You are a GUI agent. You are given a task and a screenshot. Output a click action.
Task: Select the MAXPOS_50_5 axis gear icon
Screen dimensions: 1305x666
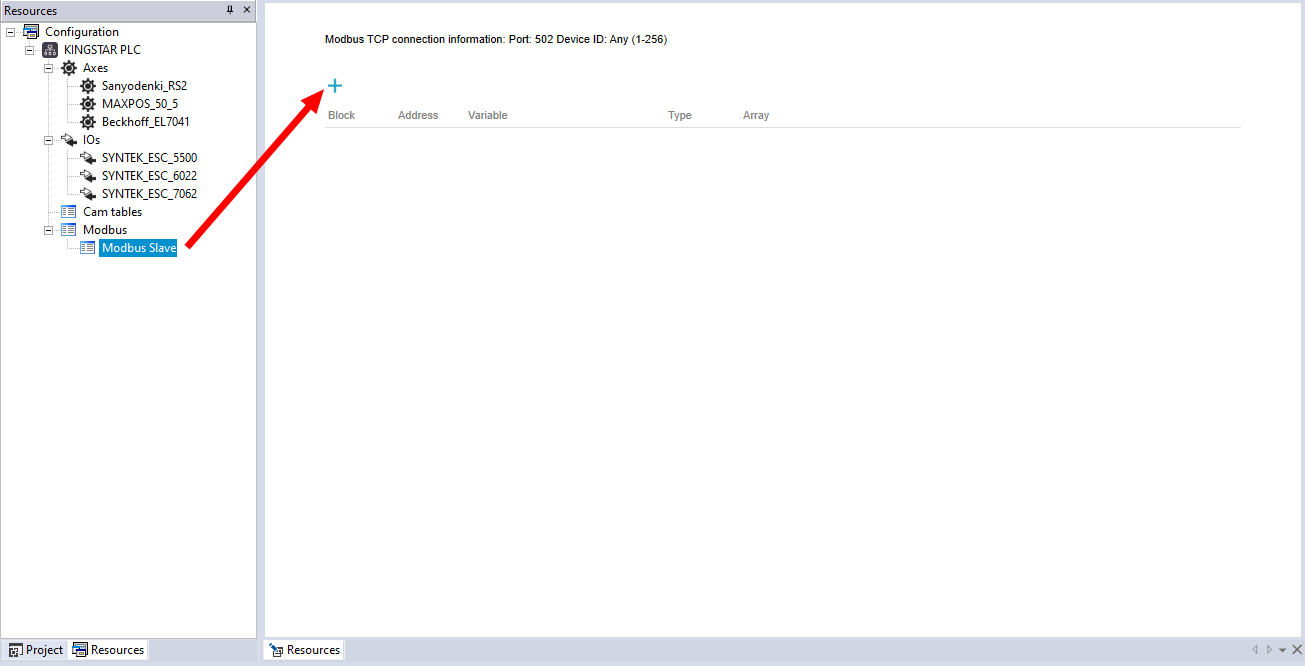88,104
